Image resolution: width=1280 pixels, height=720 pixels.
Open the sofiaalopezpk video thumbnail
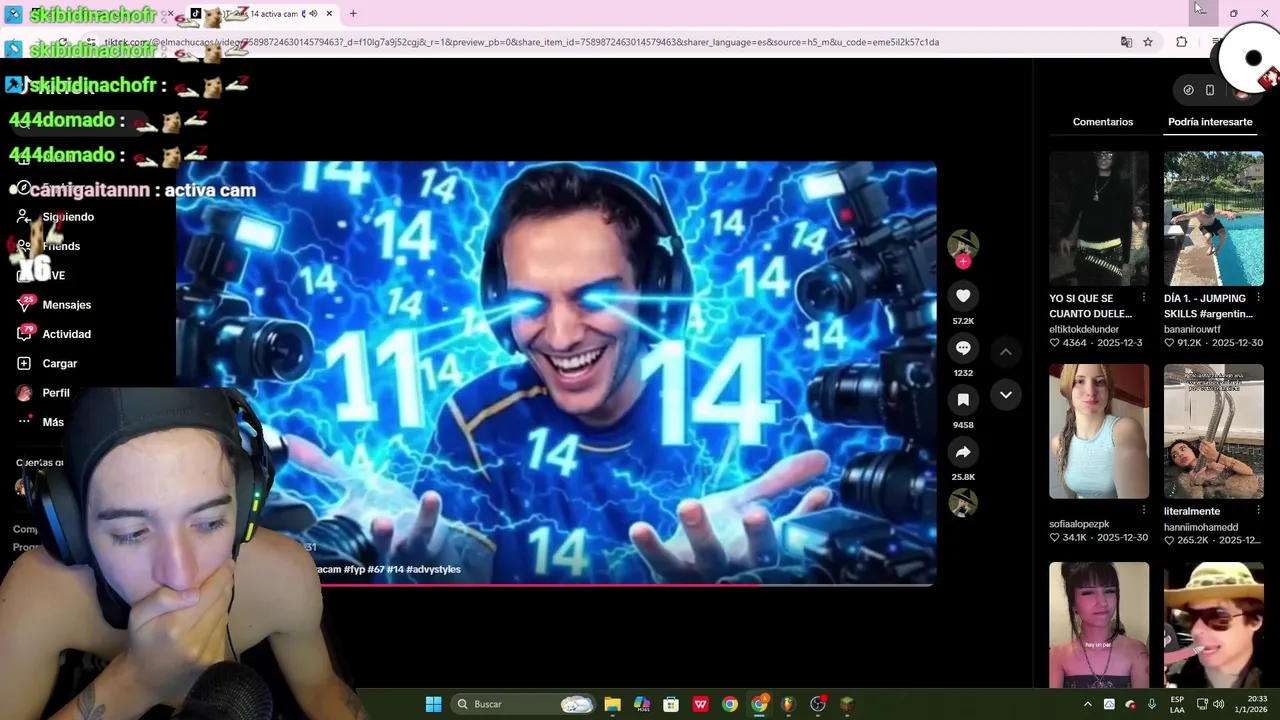1099,431
